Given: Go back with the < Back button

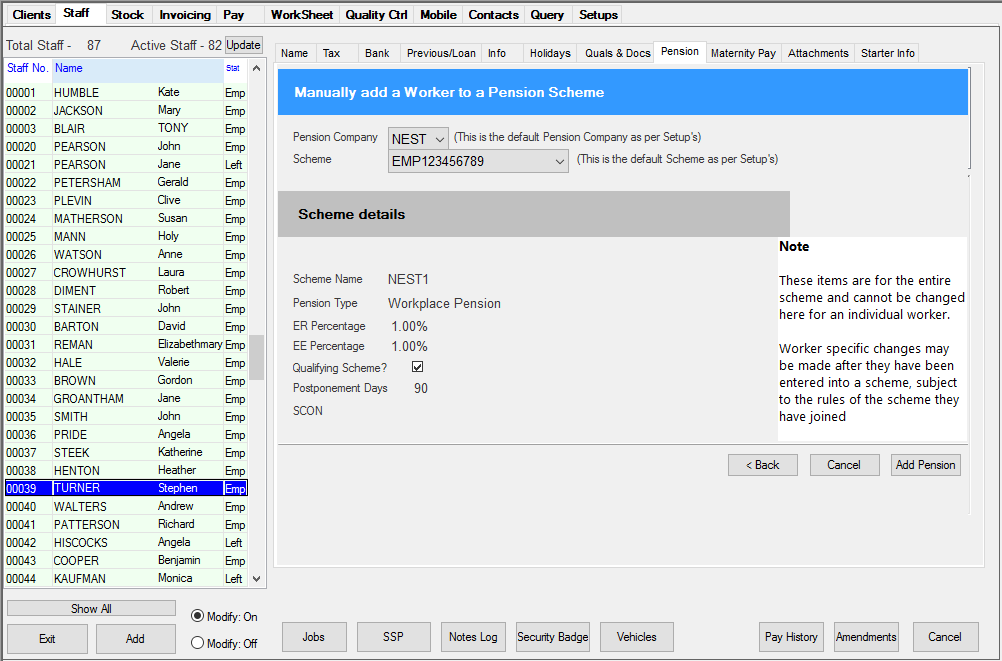Looking at the screenshot, I should [763, 465].
